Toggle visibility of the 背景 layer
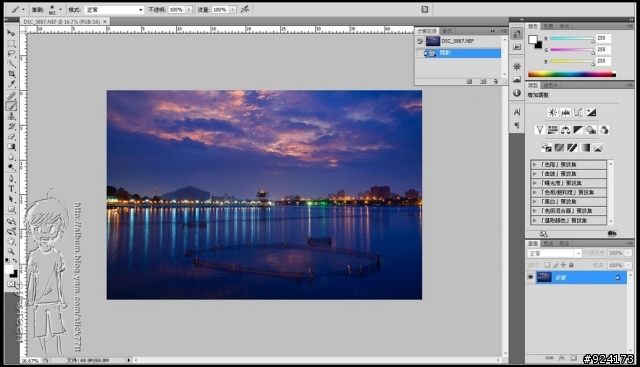The height and width of the screenshot is (367, 640). [530, 277]
